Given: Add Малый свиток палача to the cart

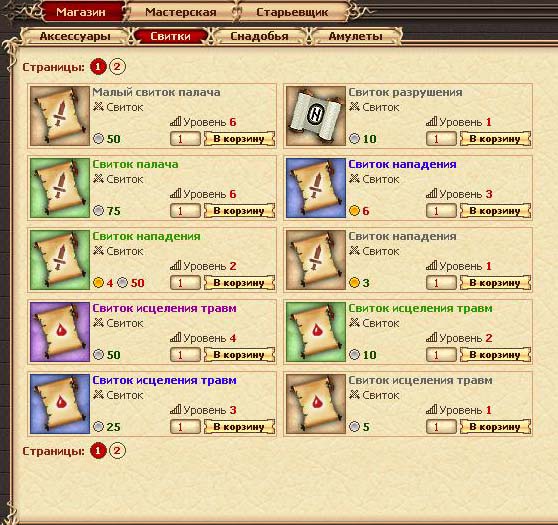Looking at the screenshot, I should [x=239, y=138].
